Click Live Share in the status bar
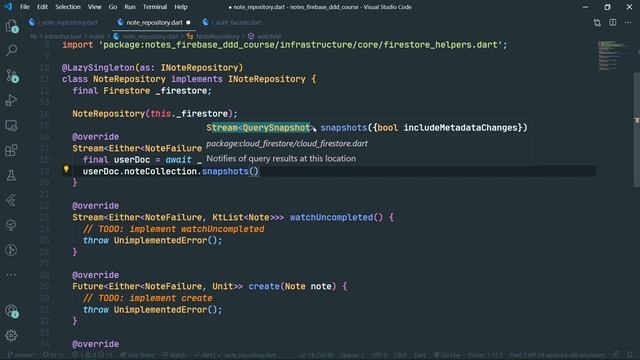640x360 pixels. coord(138,355)
